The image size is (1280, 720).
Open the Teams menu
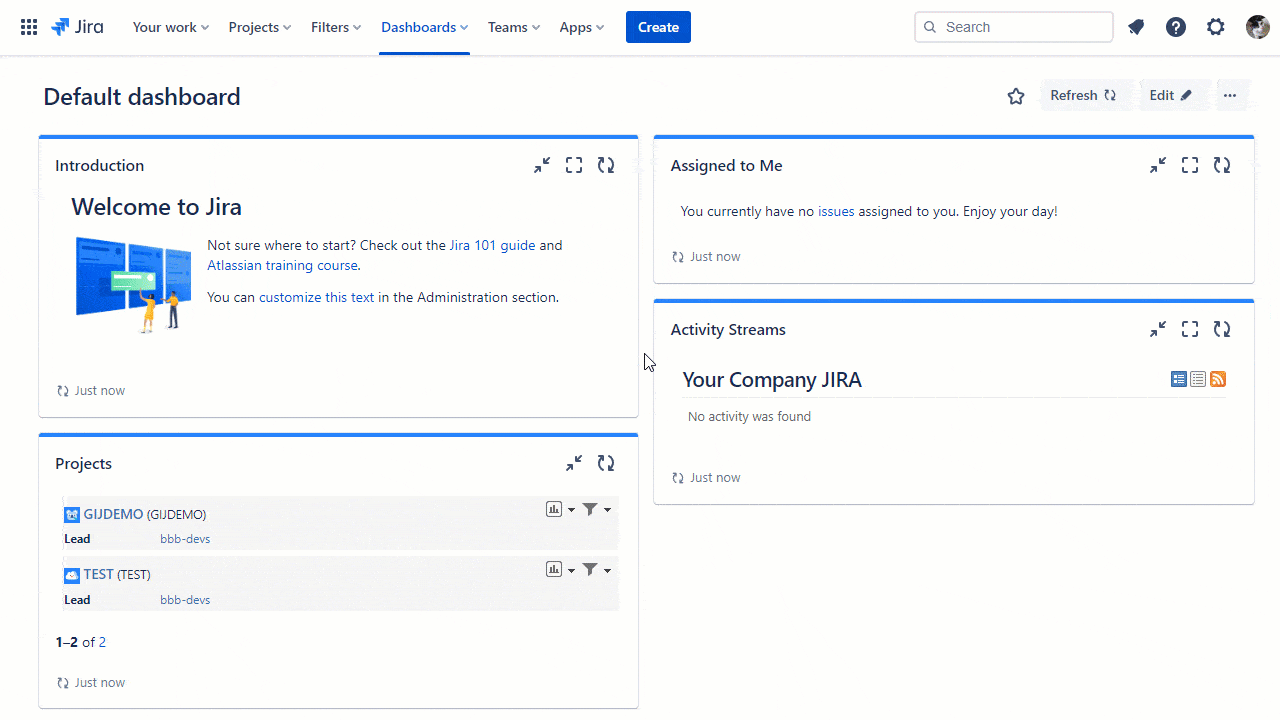coord(514,27)
